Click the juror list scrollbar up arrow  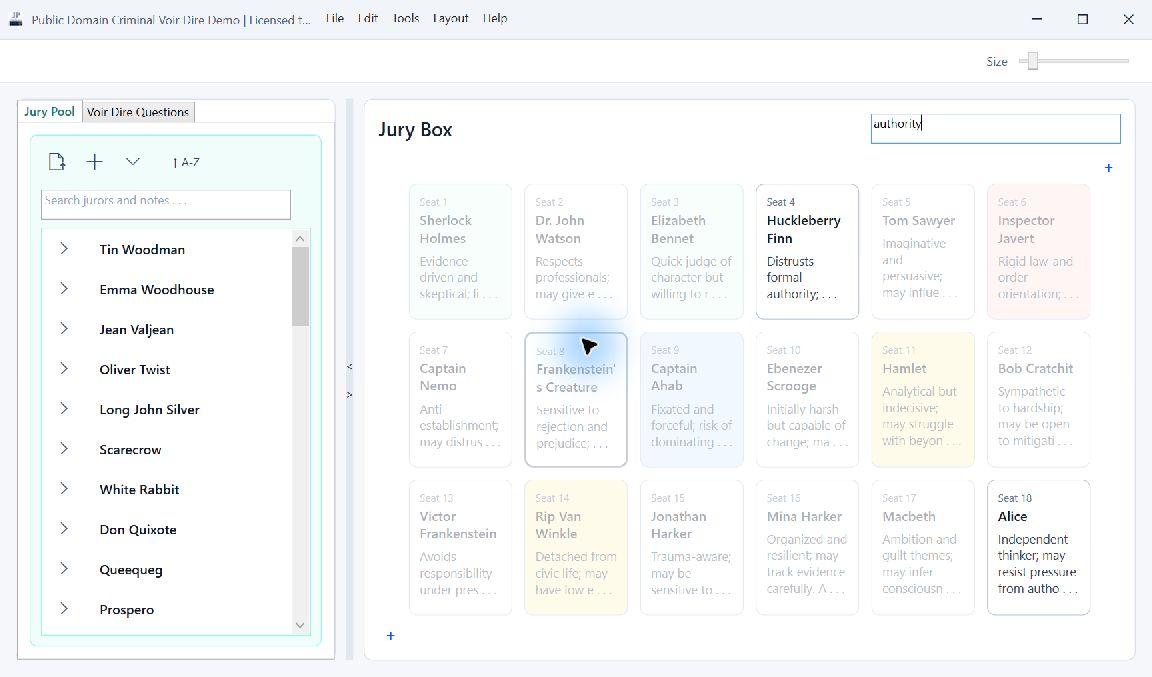click(x=300, y=239)
